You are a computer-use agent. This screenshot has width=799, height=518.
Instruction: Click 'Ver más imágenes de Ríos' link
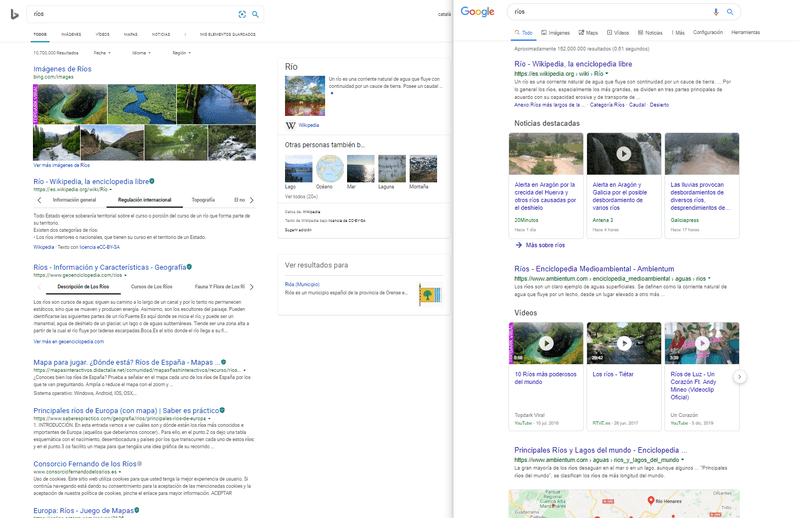61,164
